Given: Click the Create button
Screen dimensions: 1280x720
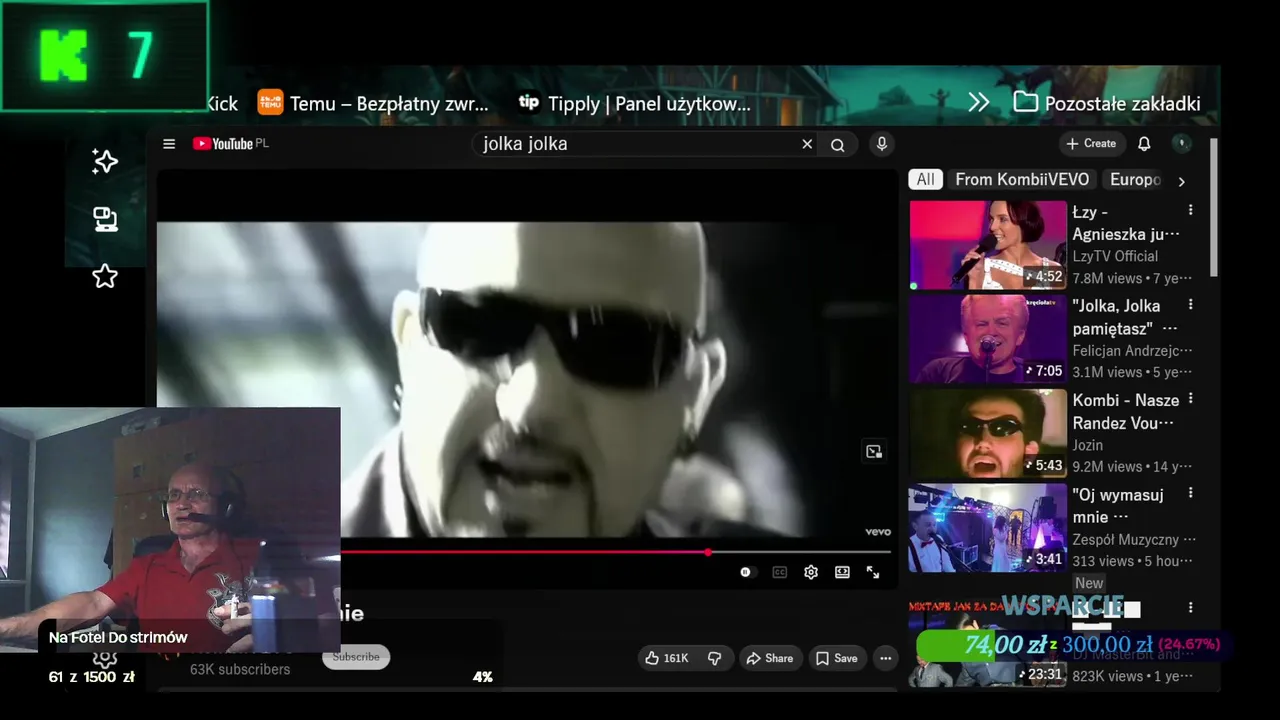Looking at the screenshot, I should click(1091, 144).
